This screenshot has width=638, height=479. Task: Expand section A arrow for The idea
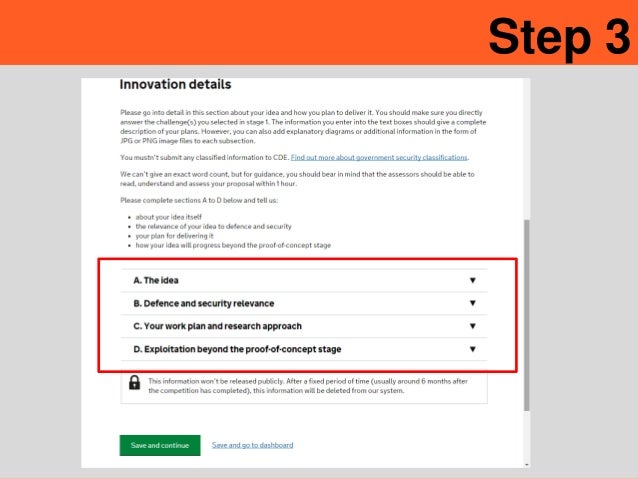pos(472,281)
